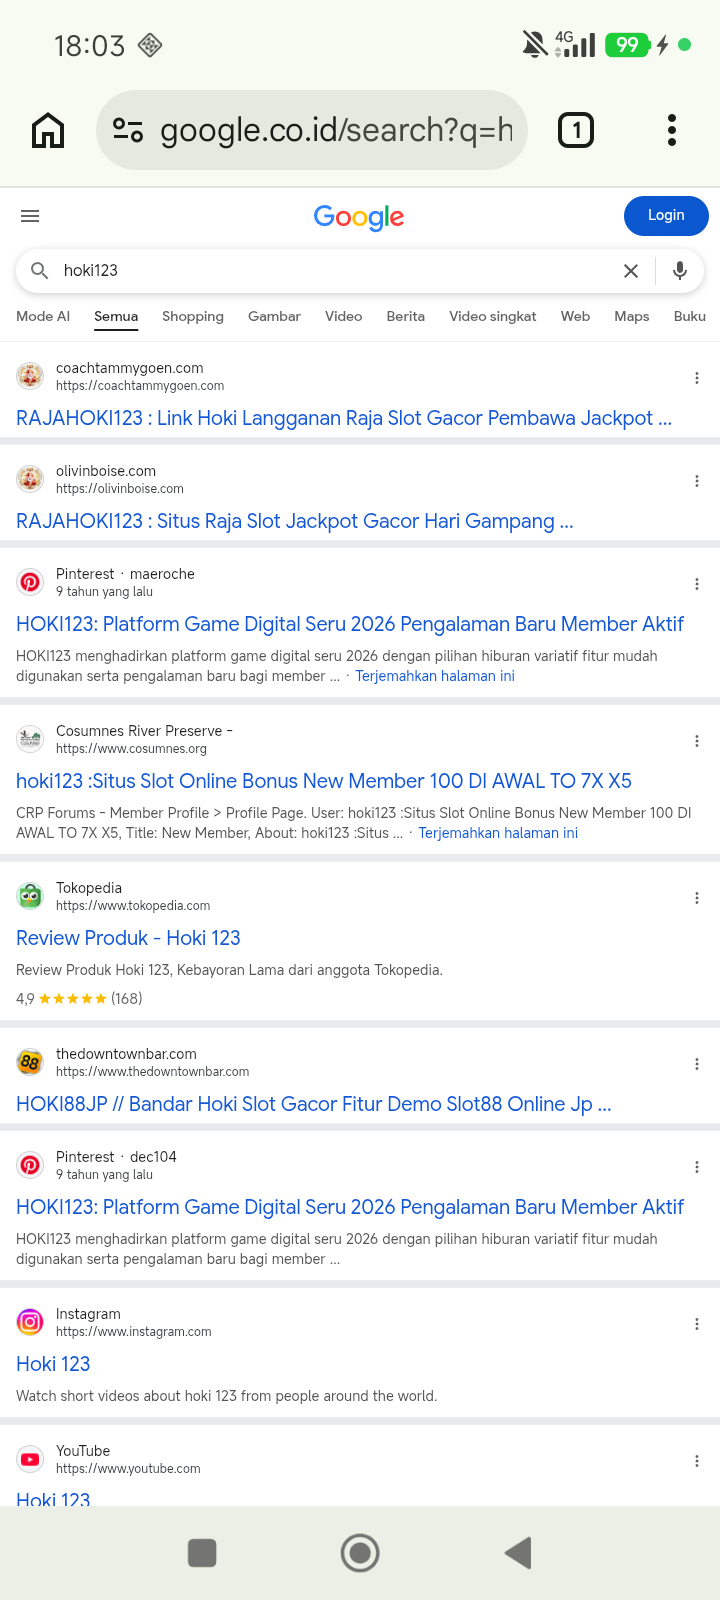Image resolution: width=720 pixels, height=1600 pixels.
Task: Open site info icon in address bar
Action: (x=128, y=130)
